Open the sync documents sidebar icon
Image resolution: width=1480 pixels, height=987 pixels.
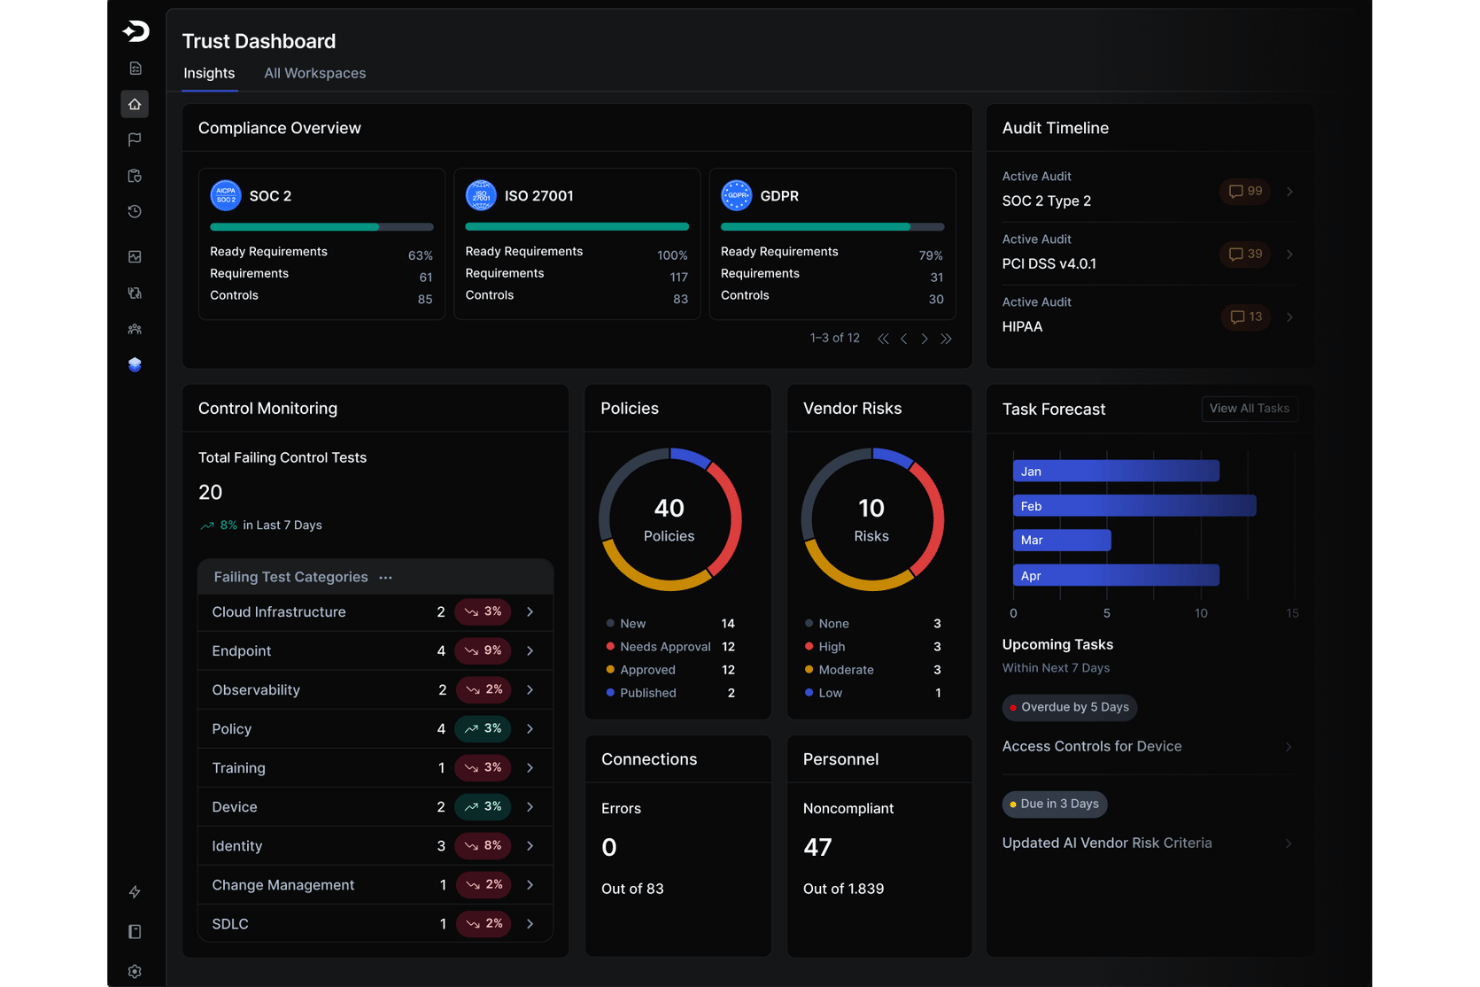pos(135,293)
